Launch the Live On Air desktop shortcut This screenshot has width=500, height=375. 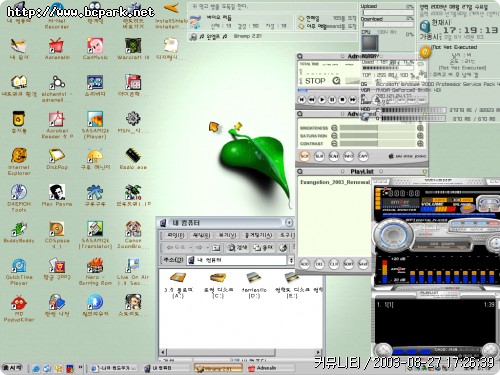[133, 272]
